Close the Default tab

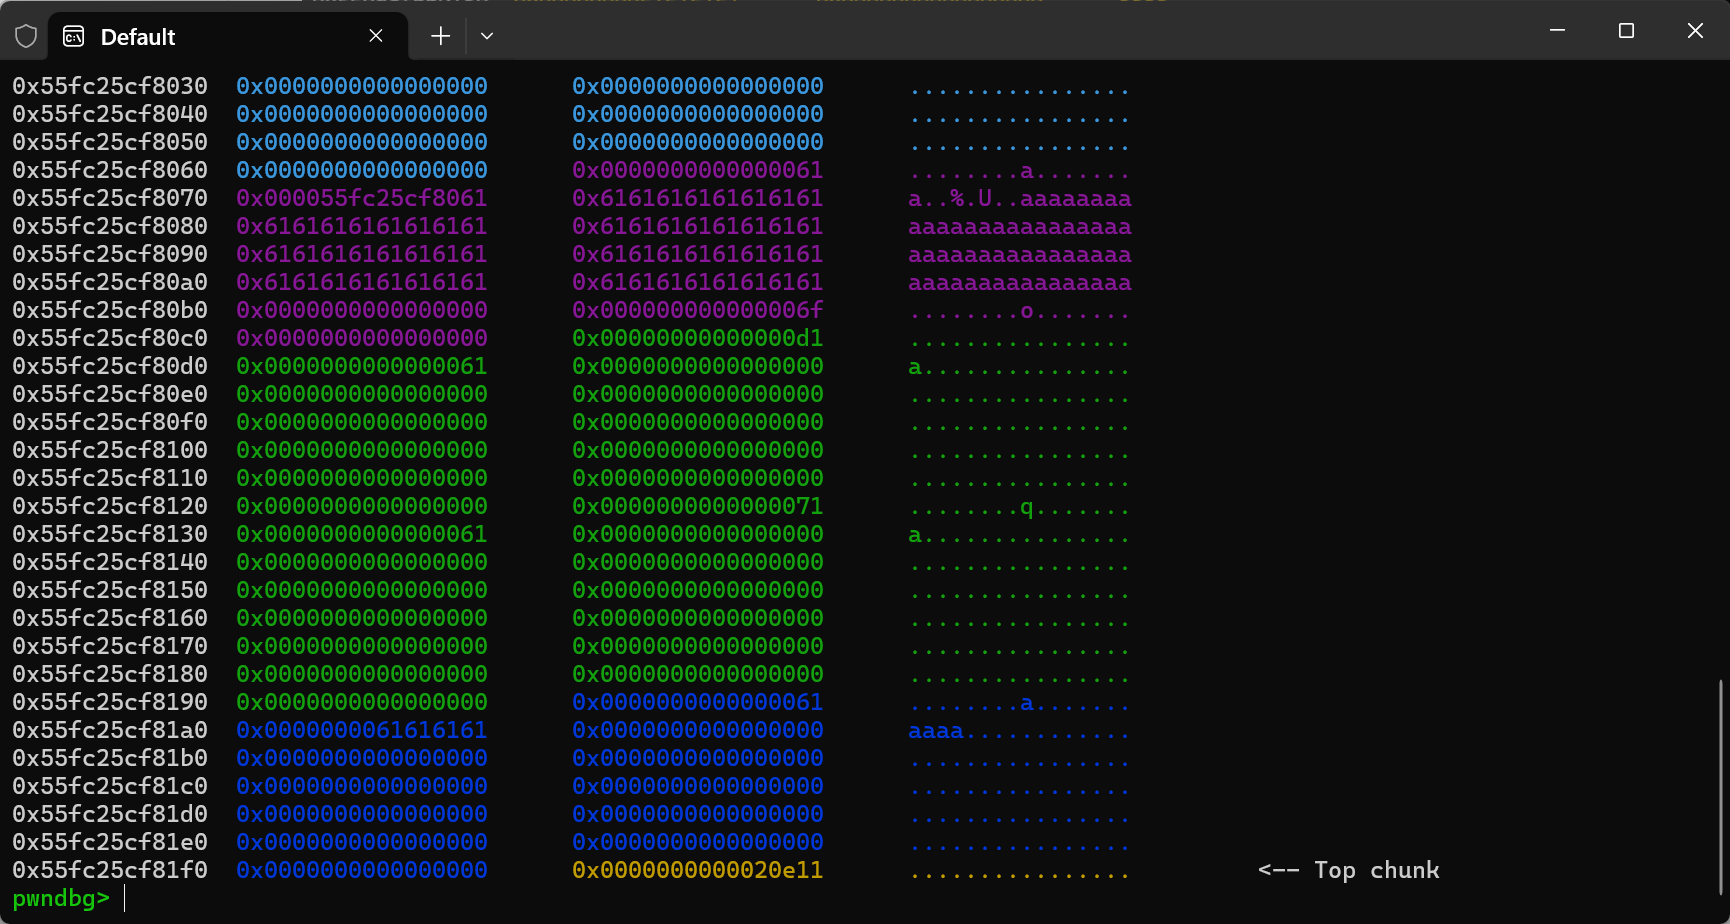376,36
